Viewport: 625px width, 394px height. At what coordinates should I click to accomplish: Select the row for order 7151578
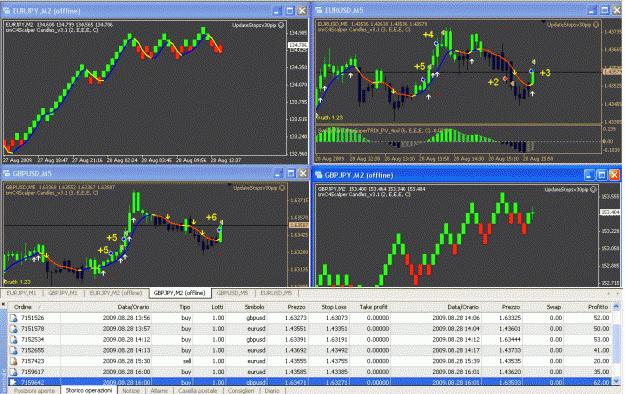coord(310,329)
